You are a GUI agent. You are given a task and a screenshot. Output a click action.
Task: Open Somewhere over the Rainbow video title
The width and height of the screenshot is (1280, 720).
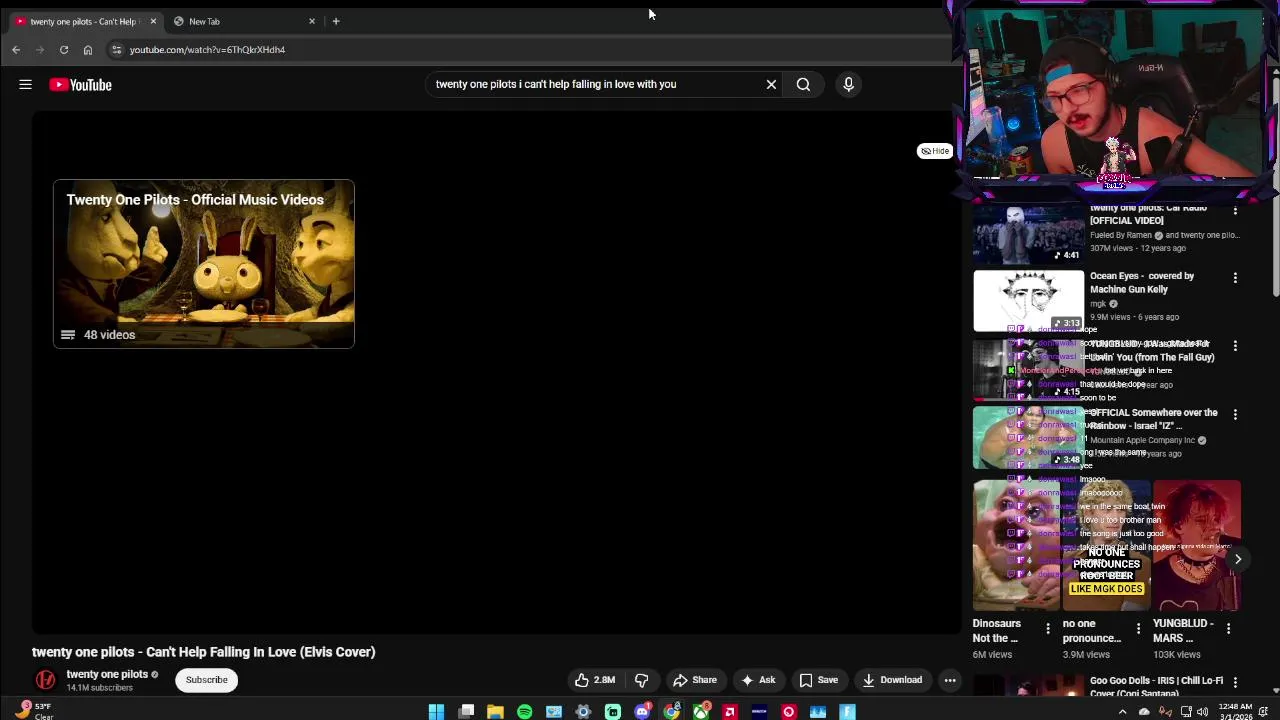tap(1153, 419)
